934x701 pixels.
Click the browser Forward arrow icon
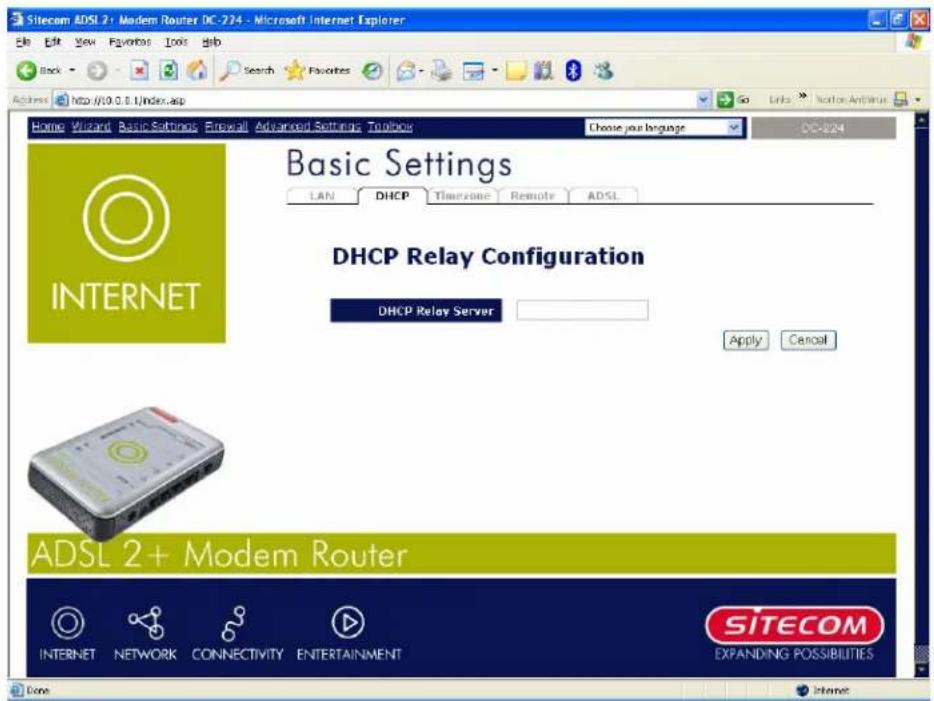[x=96, y=71]
